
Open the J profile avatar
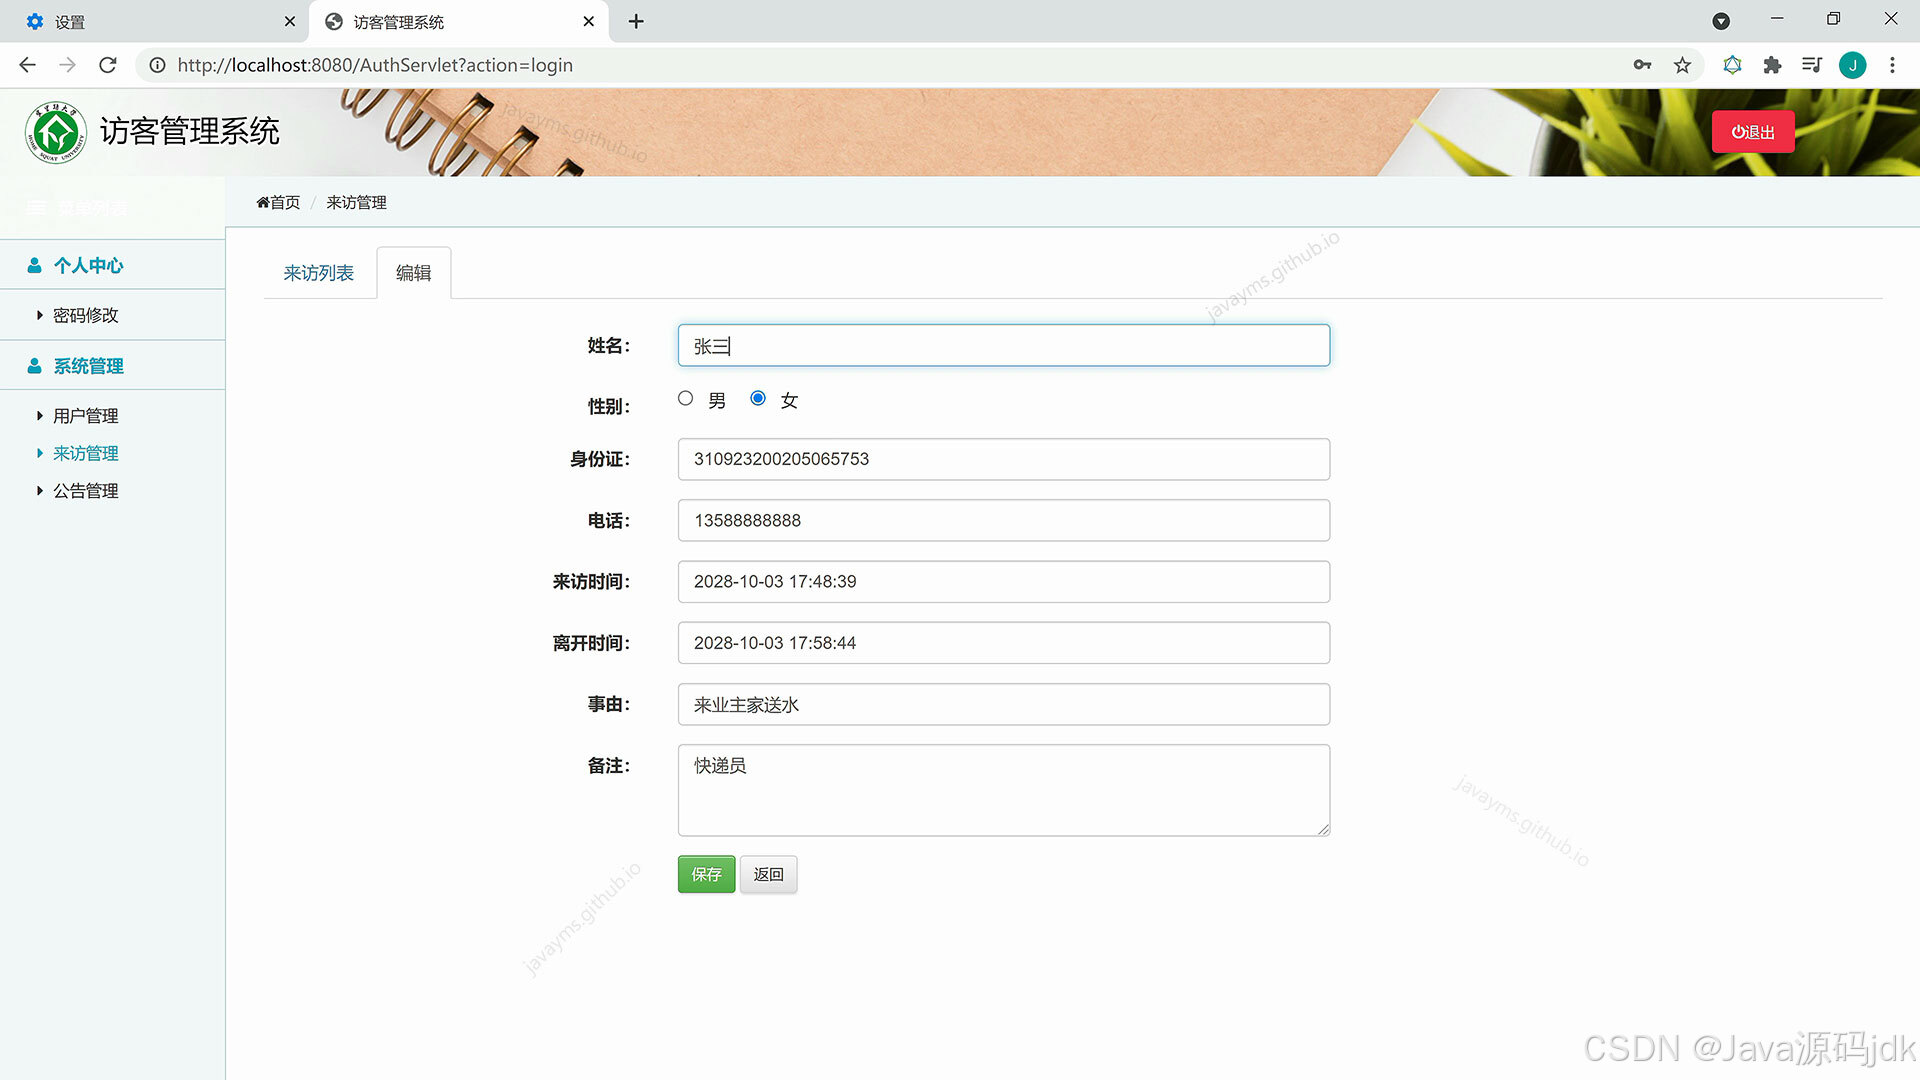pos(1852,65)
